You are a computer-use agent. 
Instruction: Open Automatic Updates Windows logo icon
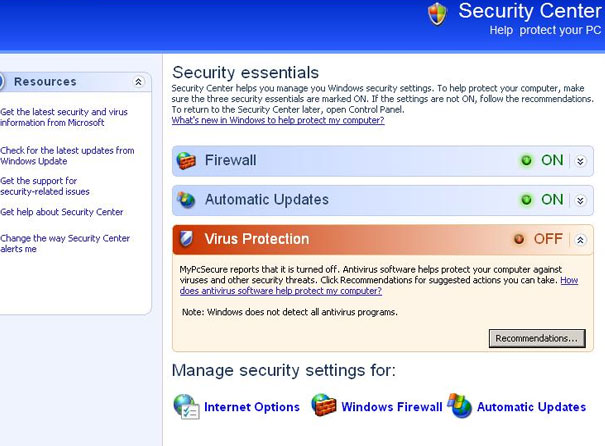460,406
